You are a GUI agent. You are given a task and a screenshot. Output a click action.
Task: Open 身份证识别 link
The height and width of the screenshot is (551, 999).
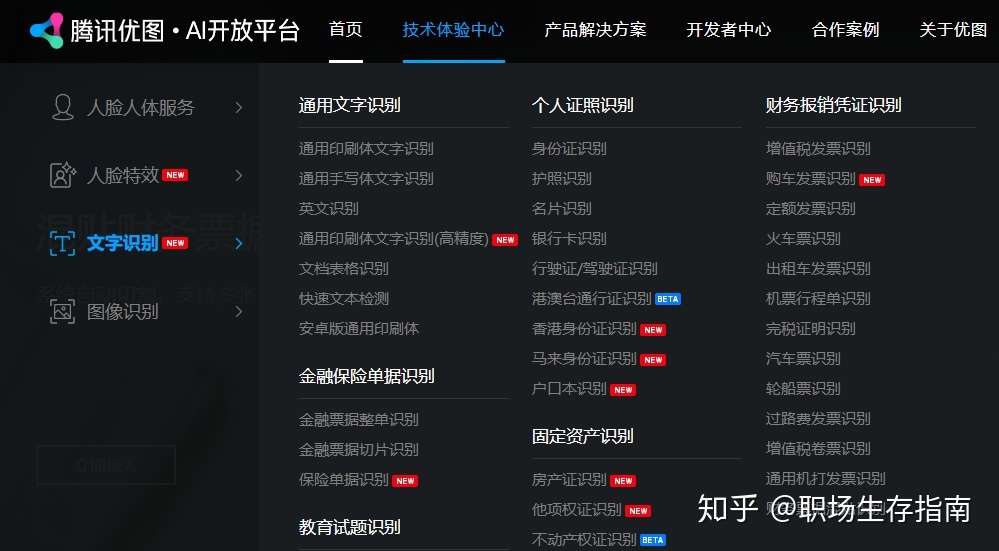pos(569,148)
